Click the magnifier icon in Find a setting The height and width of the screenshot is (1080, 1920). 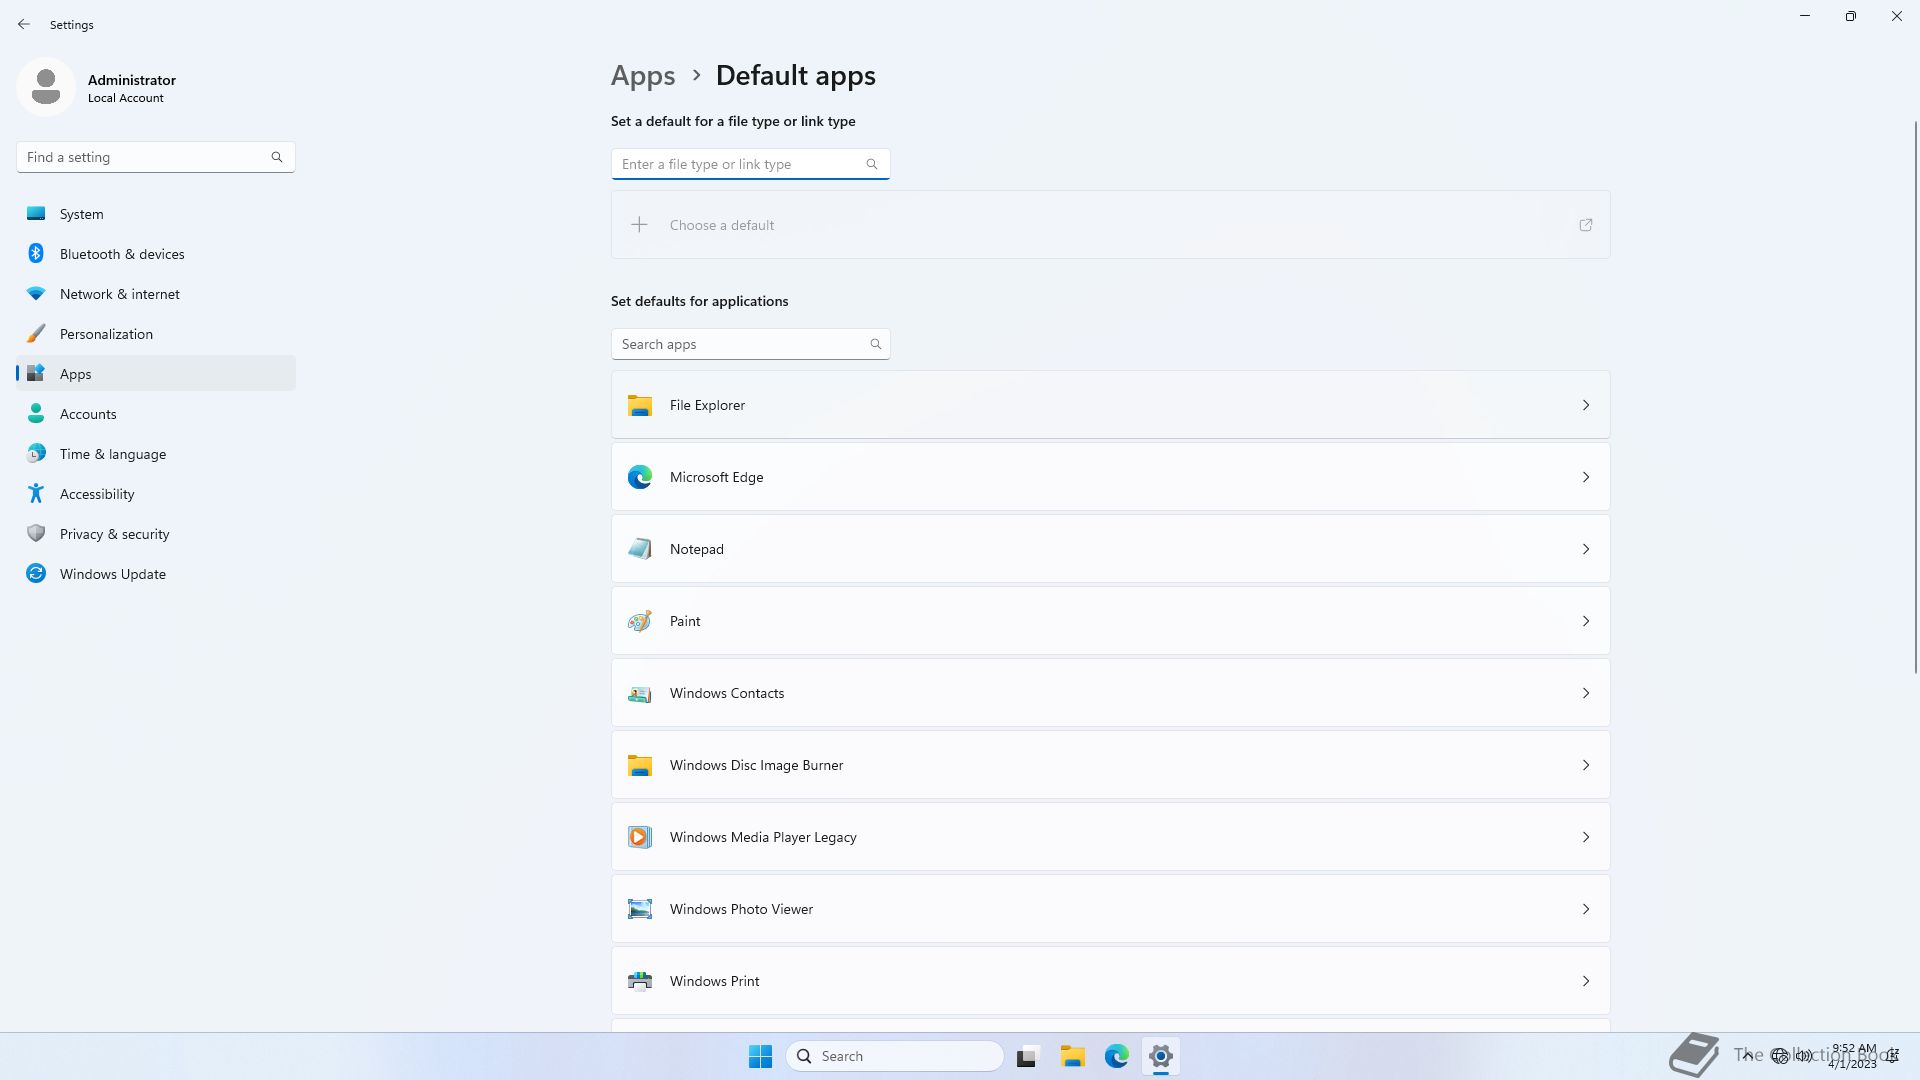point(277,157)
